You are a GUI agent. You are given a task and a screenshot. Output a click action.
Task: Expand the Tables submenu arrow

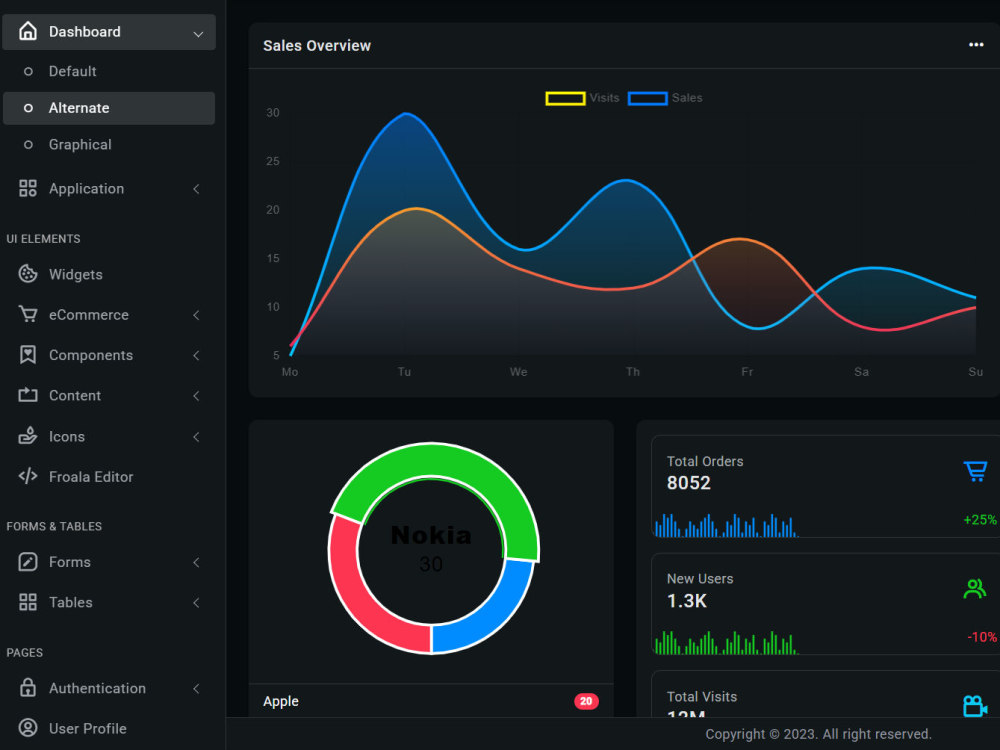(196, 603)
